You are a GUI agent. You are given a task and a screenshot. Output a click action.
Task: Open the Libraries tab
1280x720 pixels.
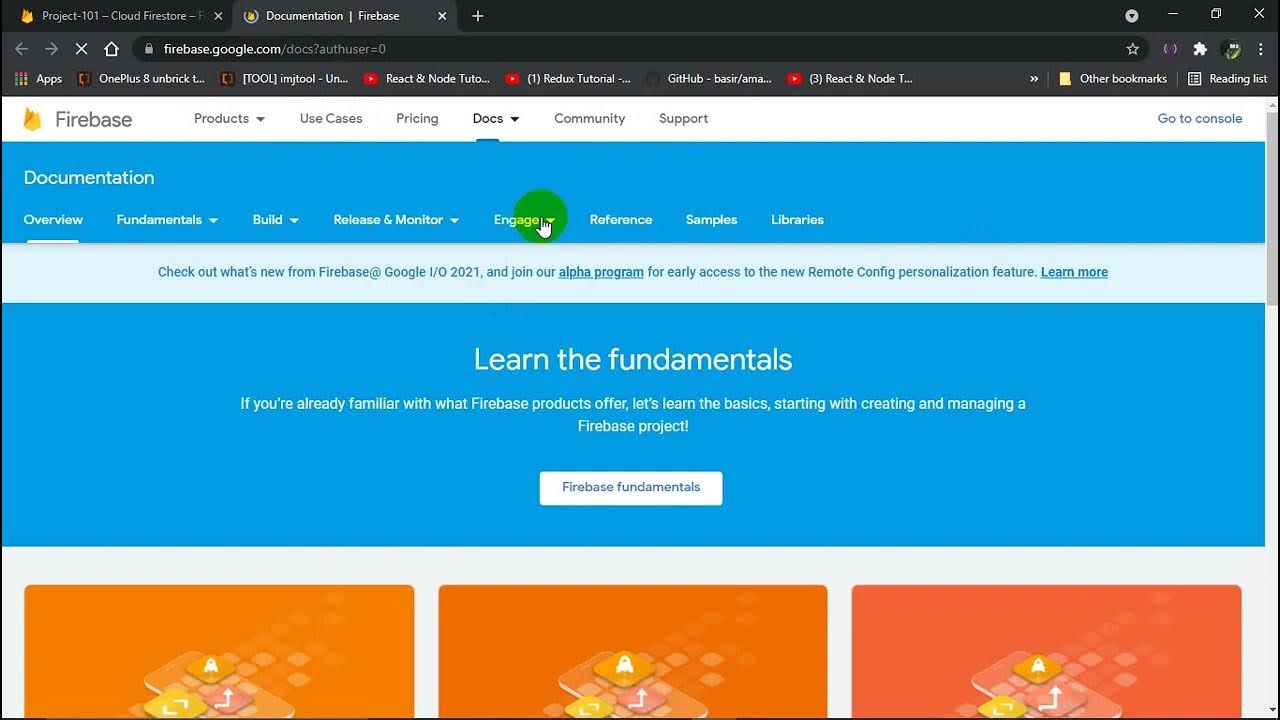click(797, 220)
